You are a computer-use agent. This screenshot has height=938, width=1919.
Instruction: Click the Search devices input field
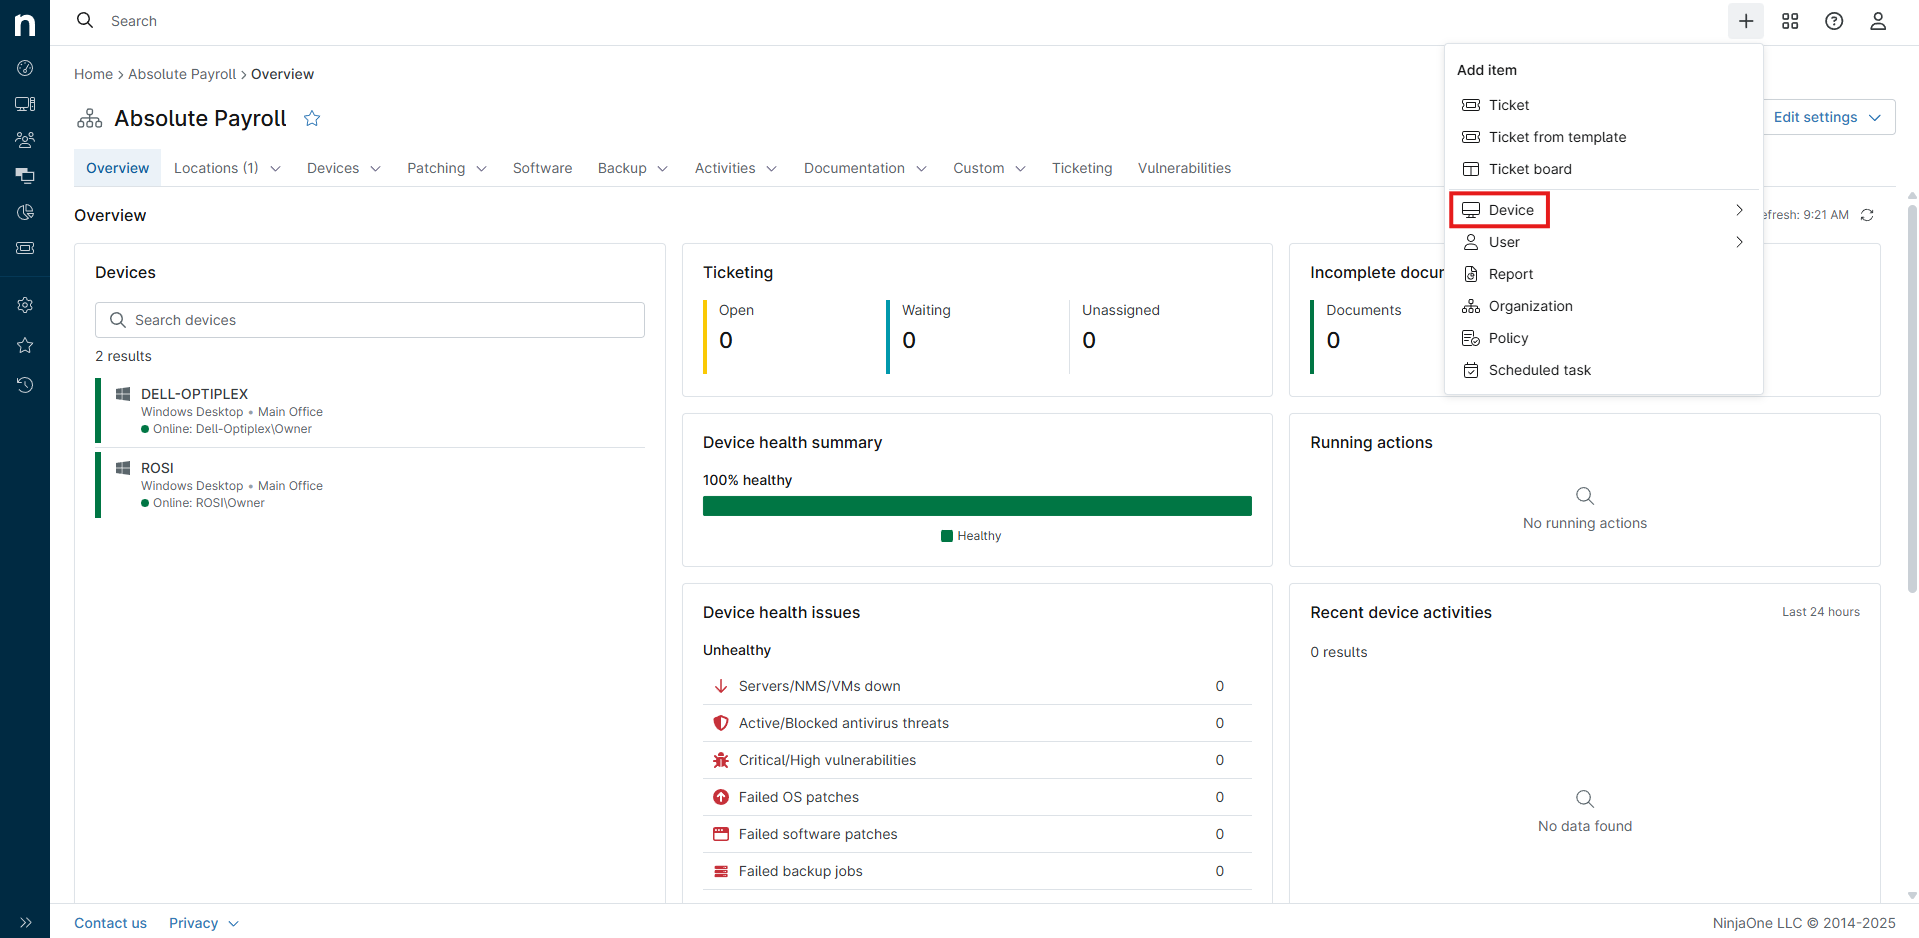coord(370,320)
